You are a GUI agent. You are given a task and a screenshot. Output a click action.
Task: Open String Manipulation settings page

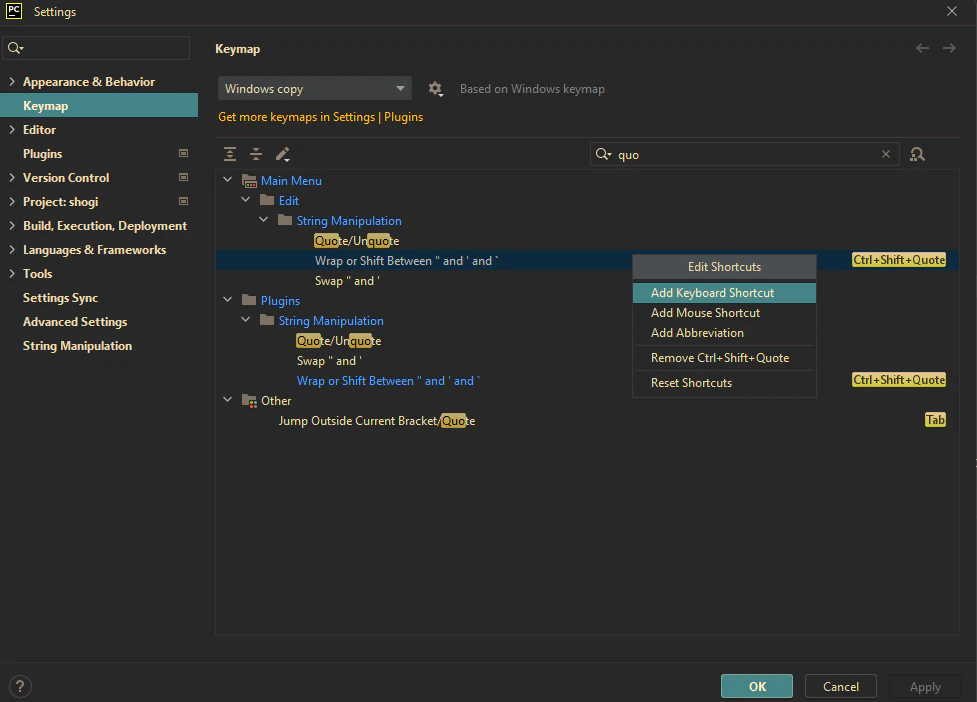(x=77, y=346)
